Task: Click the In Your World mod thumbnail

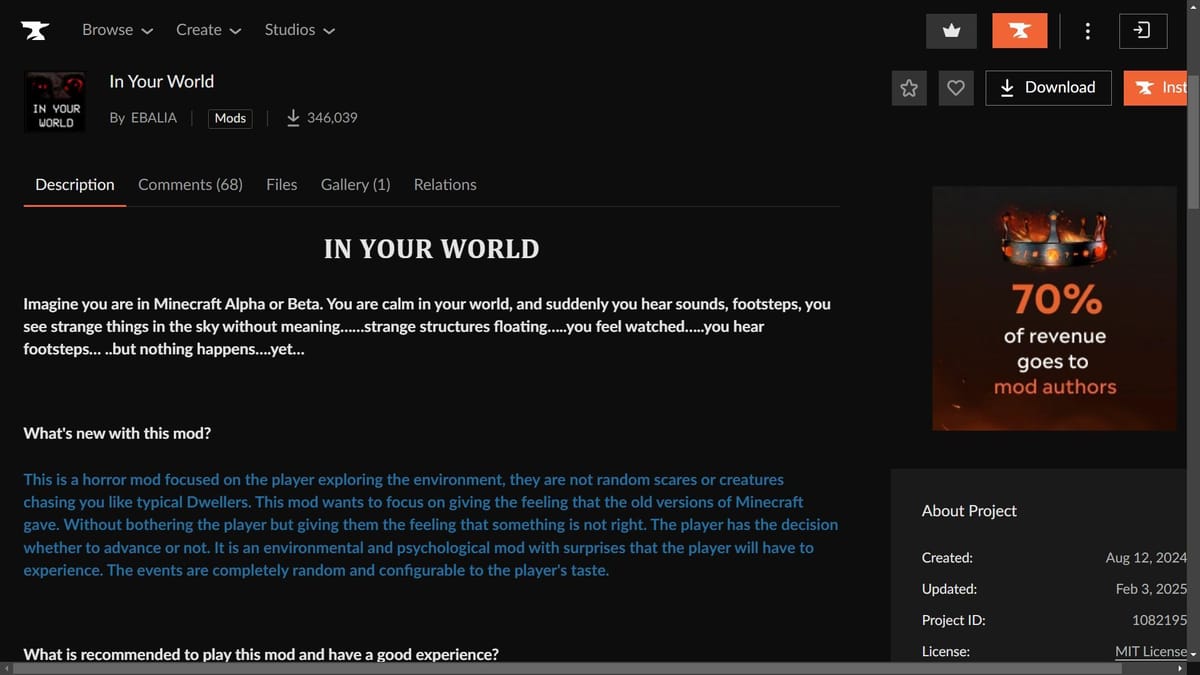Action: (54, 101)
